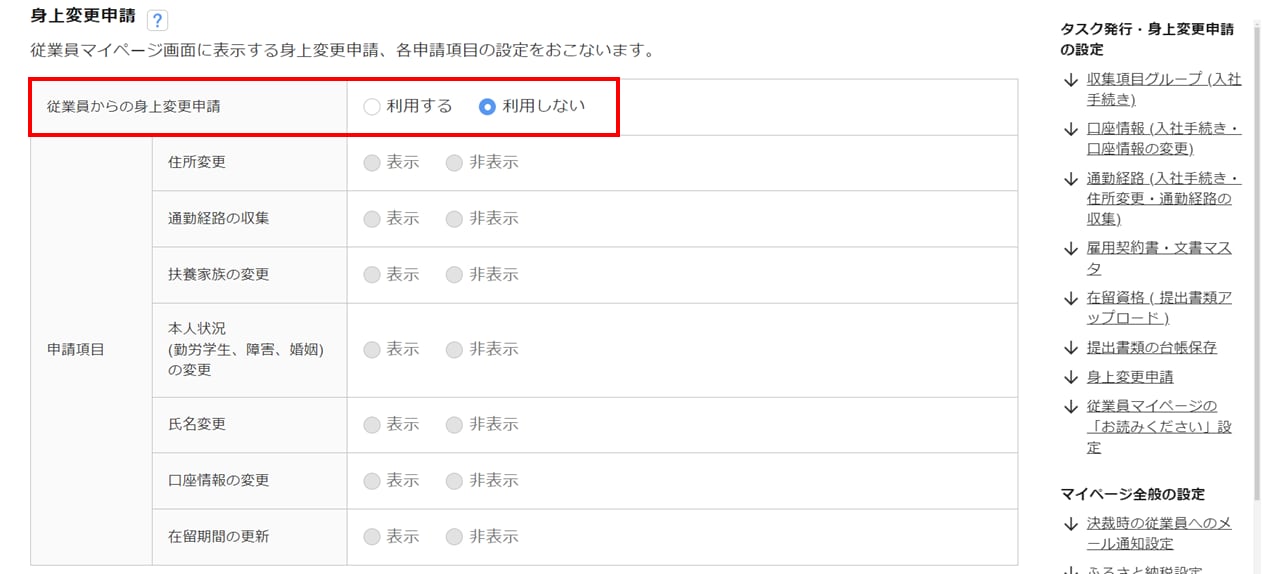Select 利用する for 従業員からの身上変更申請
This screenshot has height=574, width=1280.
[x=372, y=106]
